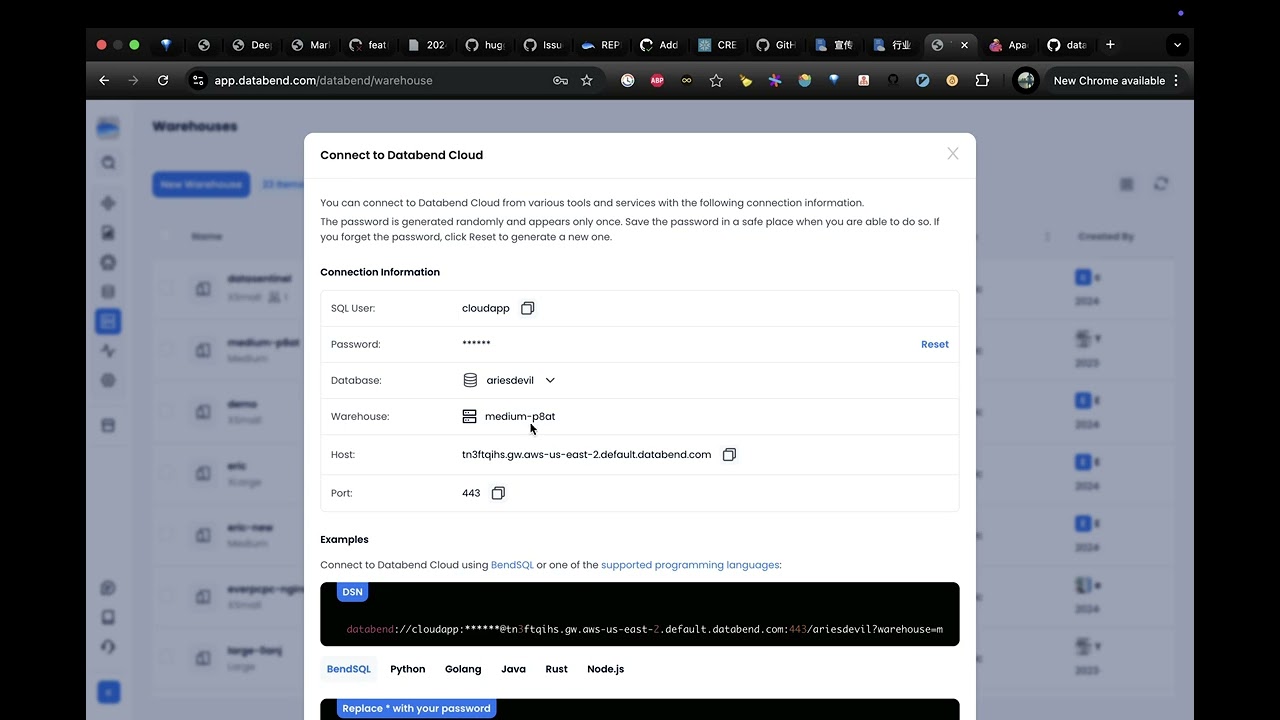Screen dimensions: 1280x720
Task: Switch to the 'Issu' GitHub tab
Action: (x=543, y=45)
